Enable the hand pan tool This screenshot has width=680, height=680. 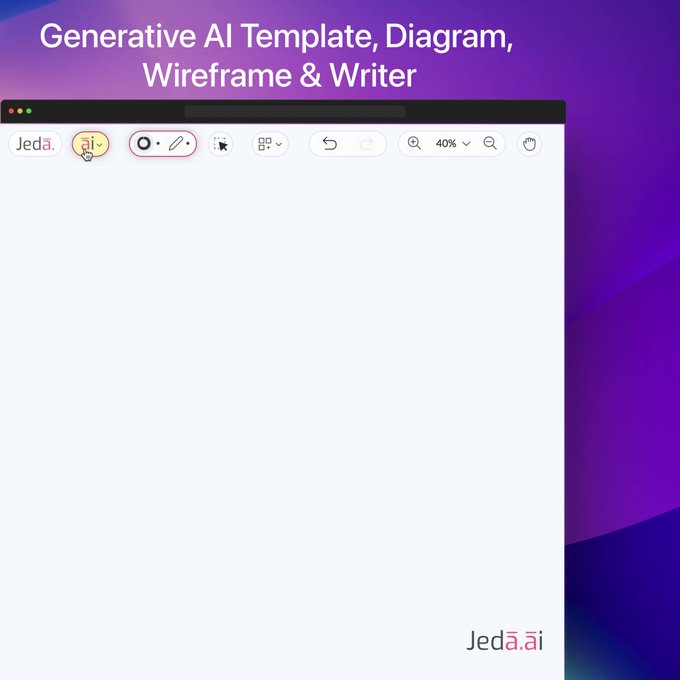[x=530, y=144]
